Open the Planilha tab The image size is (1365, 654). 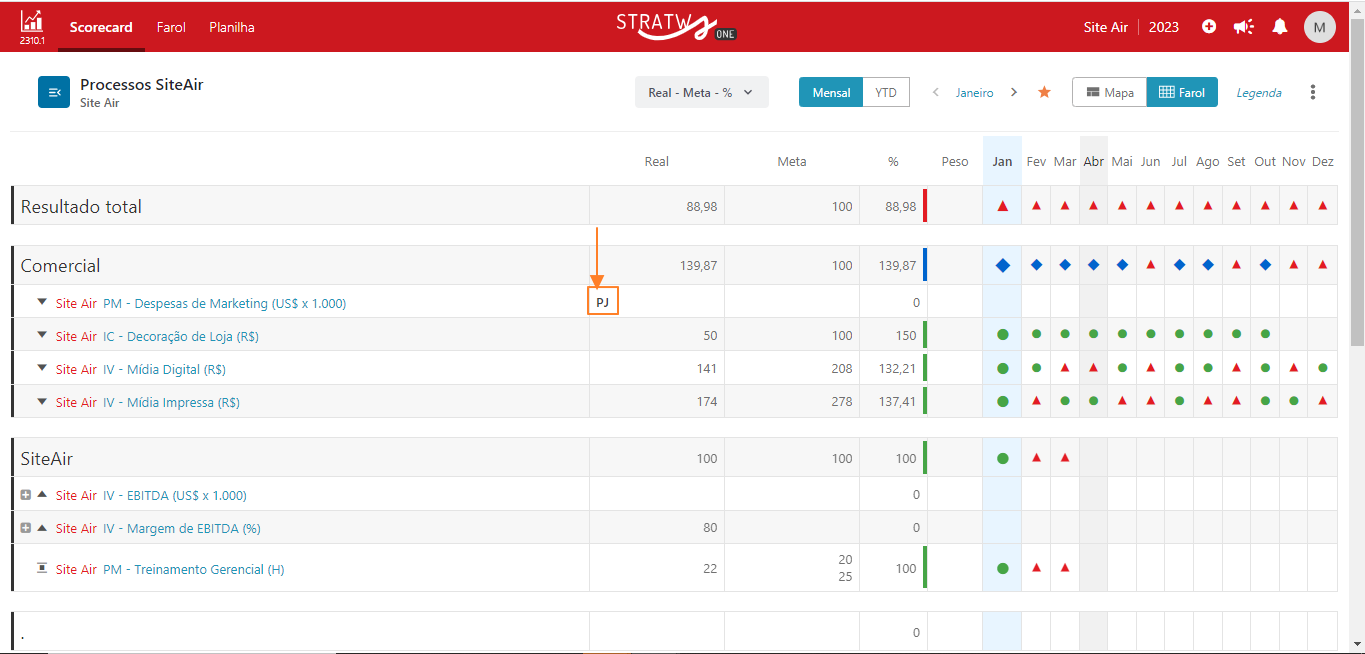pyautogui.click(x=232, y=27)
